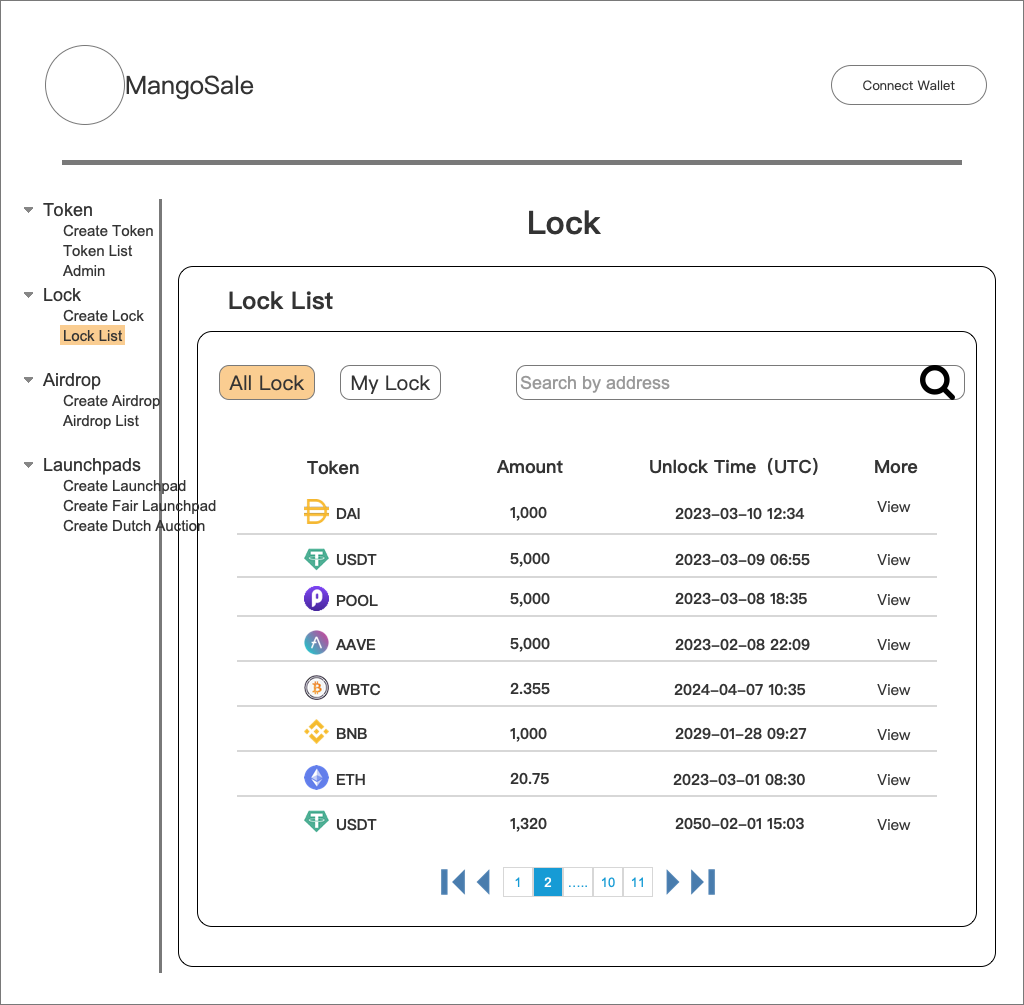Collapse the Airdrop section triangle
1024x1005 pixels.
click(28, 379)
